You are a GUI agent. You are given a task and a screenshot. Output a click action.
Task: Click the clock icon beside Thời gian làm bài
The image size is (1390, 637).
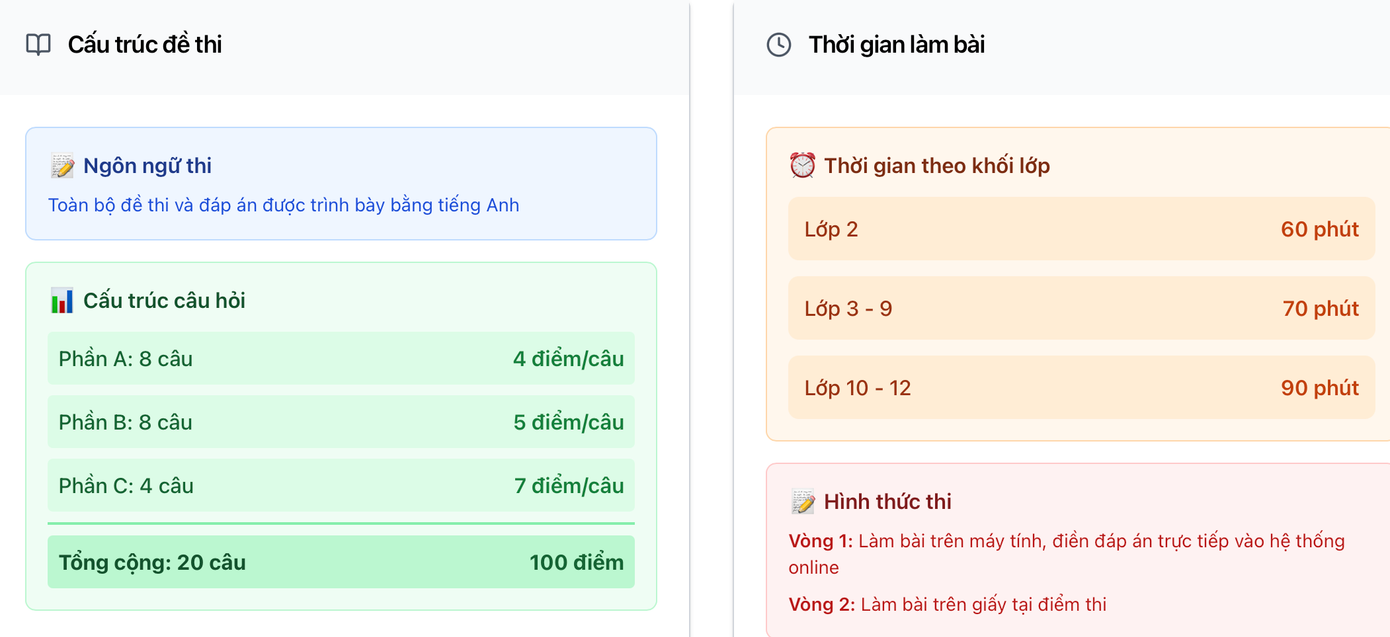779,45
